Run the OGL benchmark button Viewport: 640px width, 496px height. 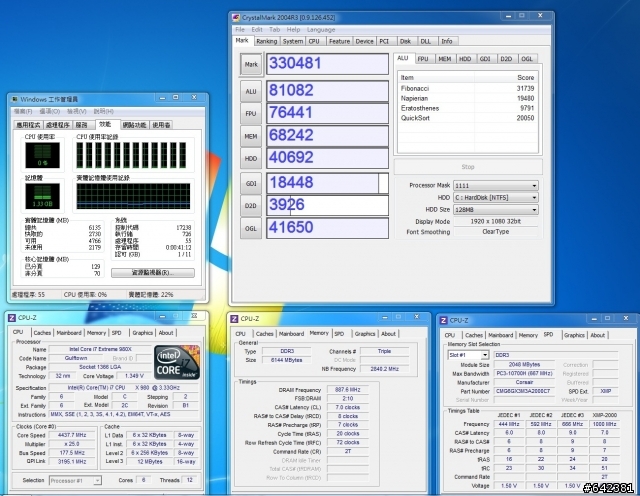tap(251, 229)
